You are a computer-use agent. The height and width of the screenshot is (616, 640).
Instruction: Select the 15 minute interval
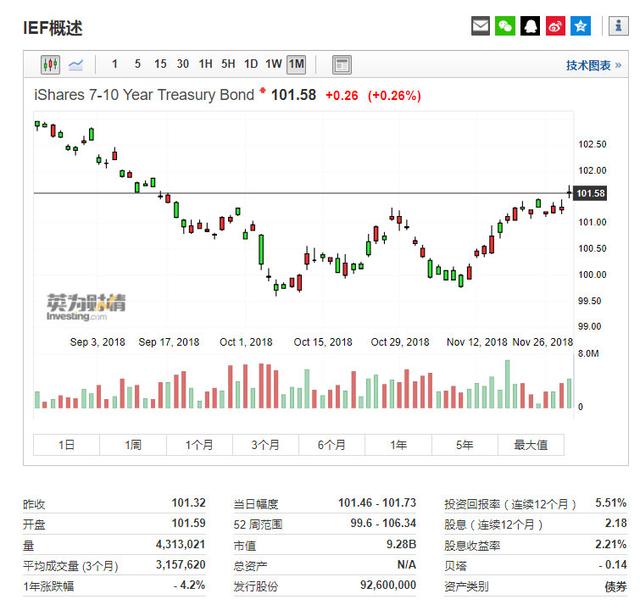click(160, 64)
